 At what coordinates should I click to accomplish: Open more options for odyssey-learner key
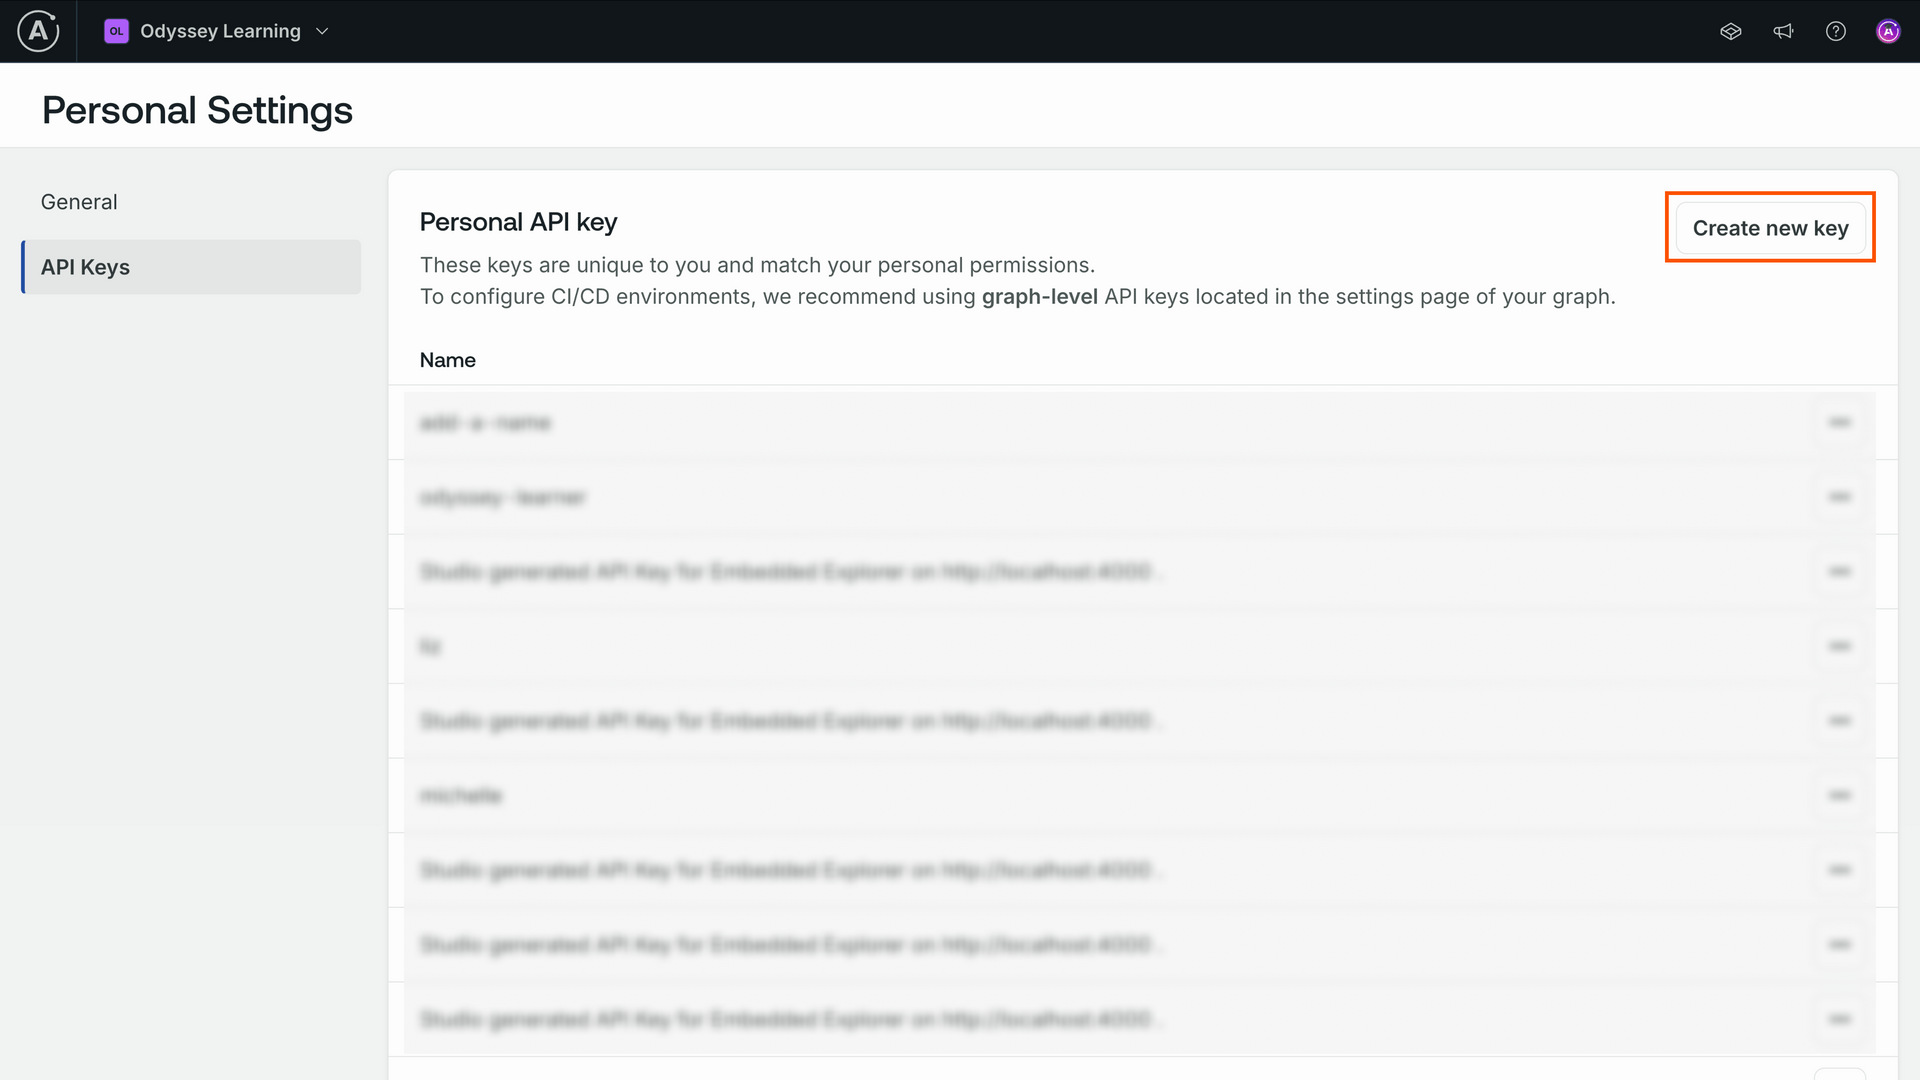(1839, 497)
